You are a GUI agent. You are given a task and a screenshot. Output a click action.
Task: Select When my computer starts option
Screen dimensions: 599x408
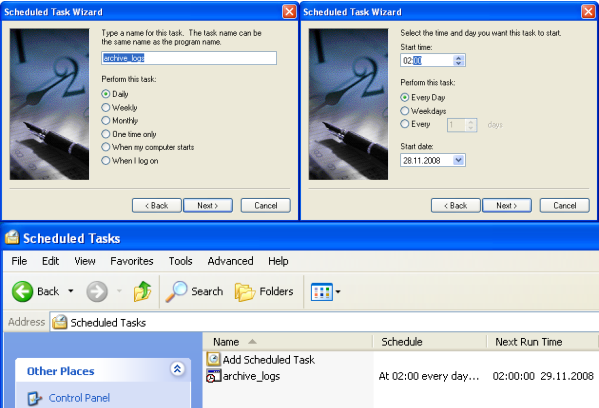point(105,147)
